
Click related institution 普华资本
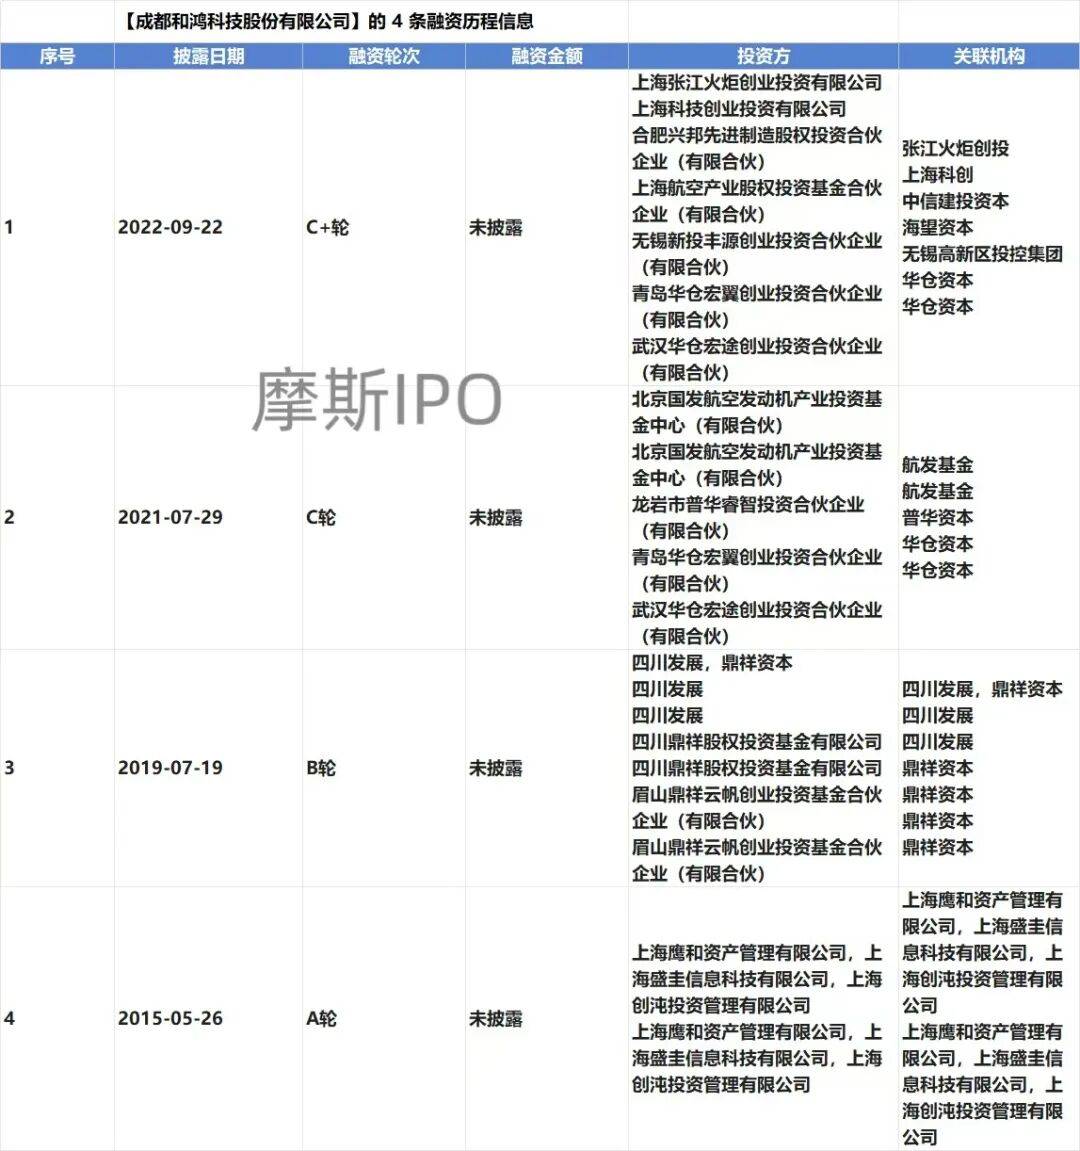click(x=938, y=518)
